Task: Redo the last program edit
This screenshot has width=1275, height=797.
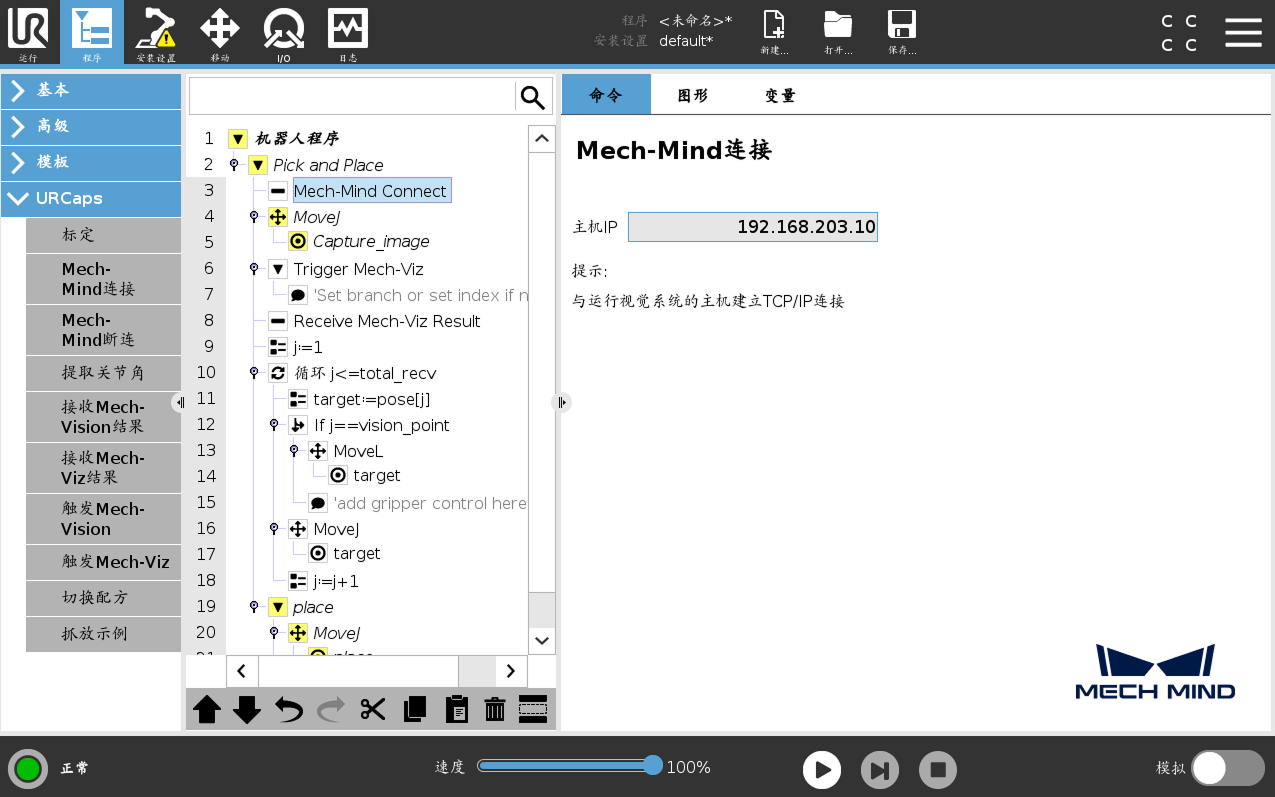Action: (x=330, y=709)
